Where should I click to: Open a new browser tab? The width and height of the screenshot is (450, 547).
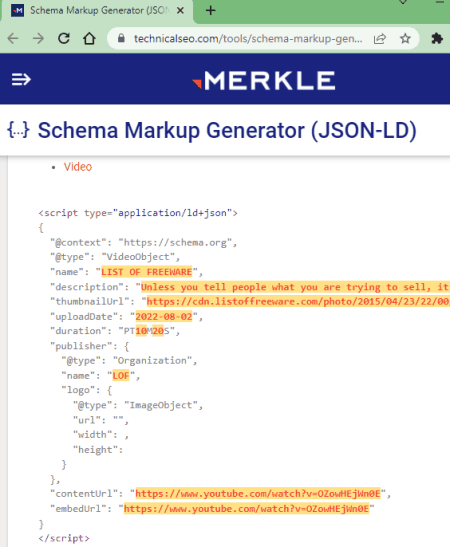point(210,10)
